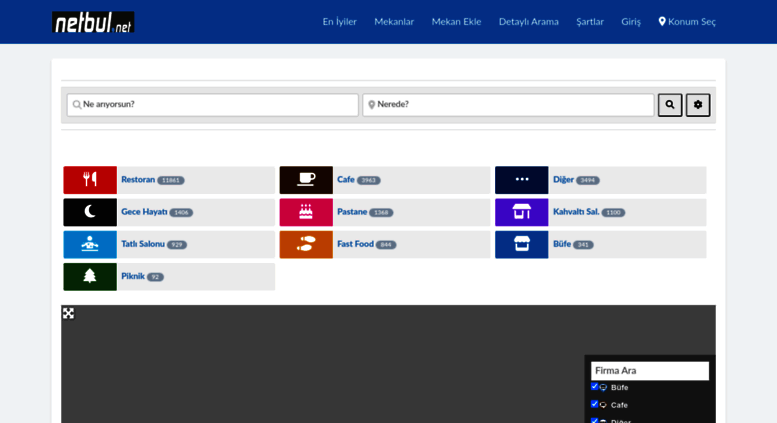Open the Cafe category link
This screenshot has height=423, width=777.
pyautogui.click(x=346, y=179)
